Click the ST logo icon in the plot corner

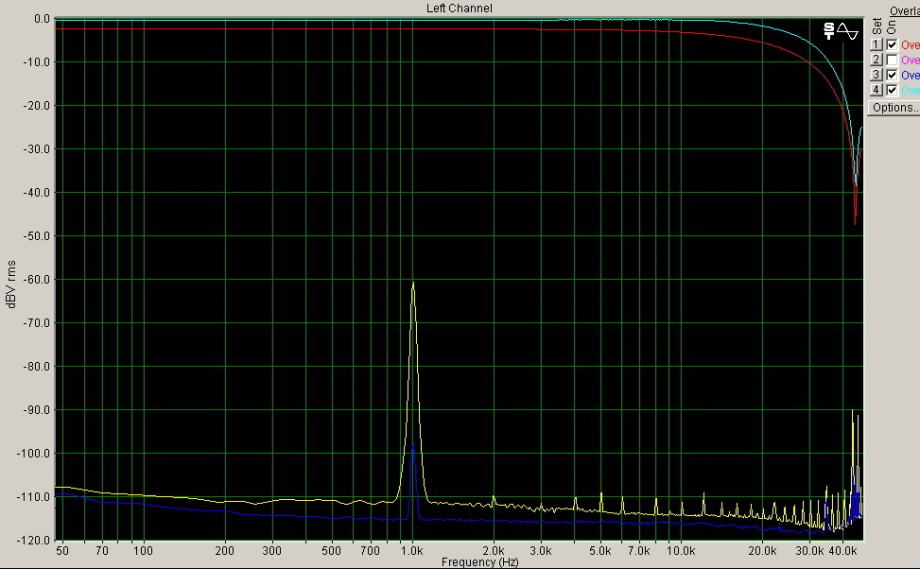(x=828, y=31)
